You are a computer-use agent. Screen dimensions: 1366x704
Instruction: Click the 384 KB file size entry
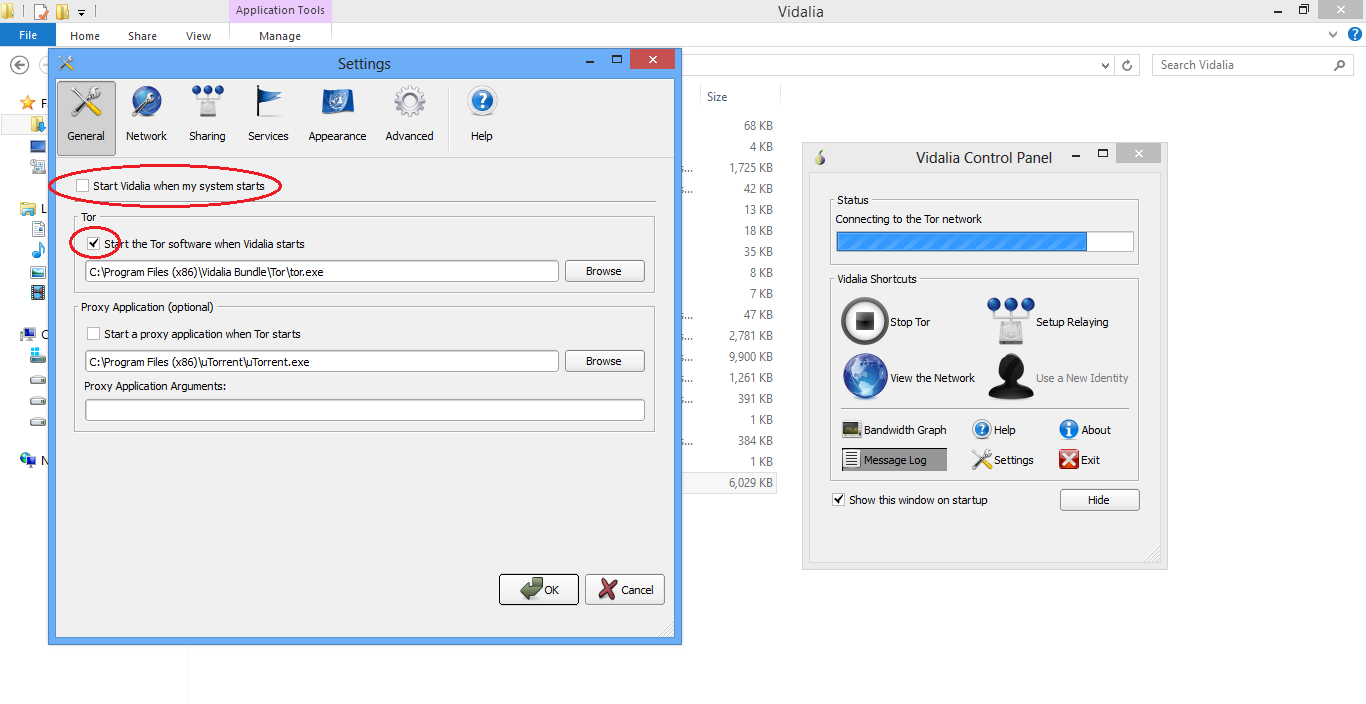click(755, 441)
